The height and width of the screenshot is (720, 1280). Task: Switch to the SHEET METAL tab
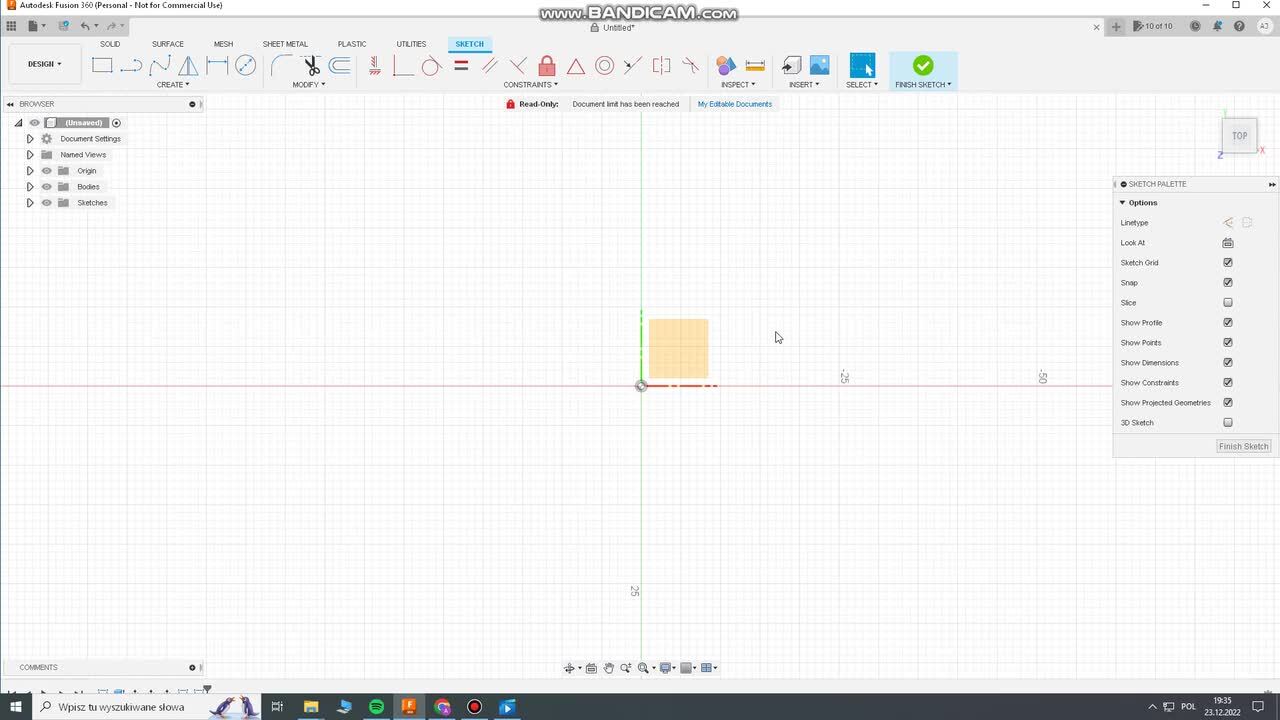[x=285, y=44]
